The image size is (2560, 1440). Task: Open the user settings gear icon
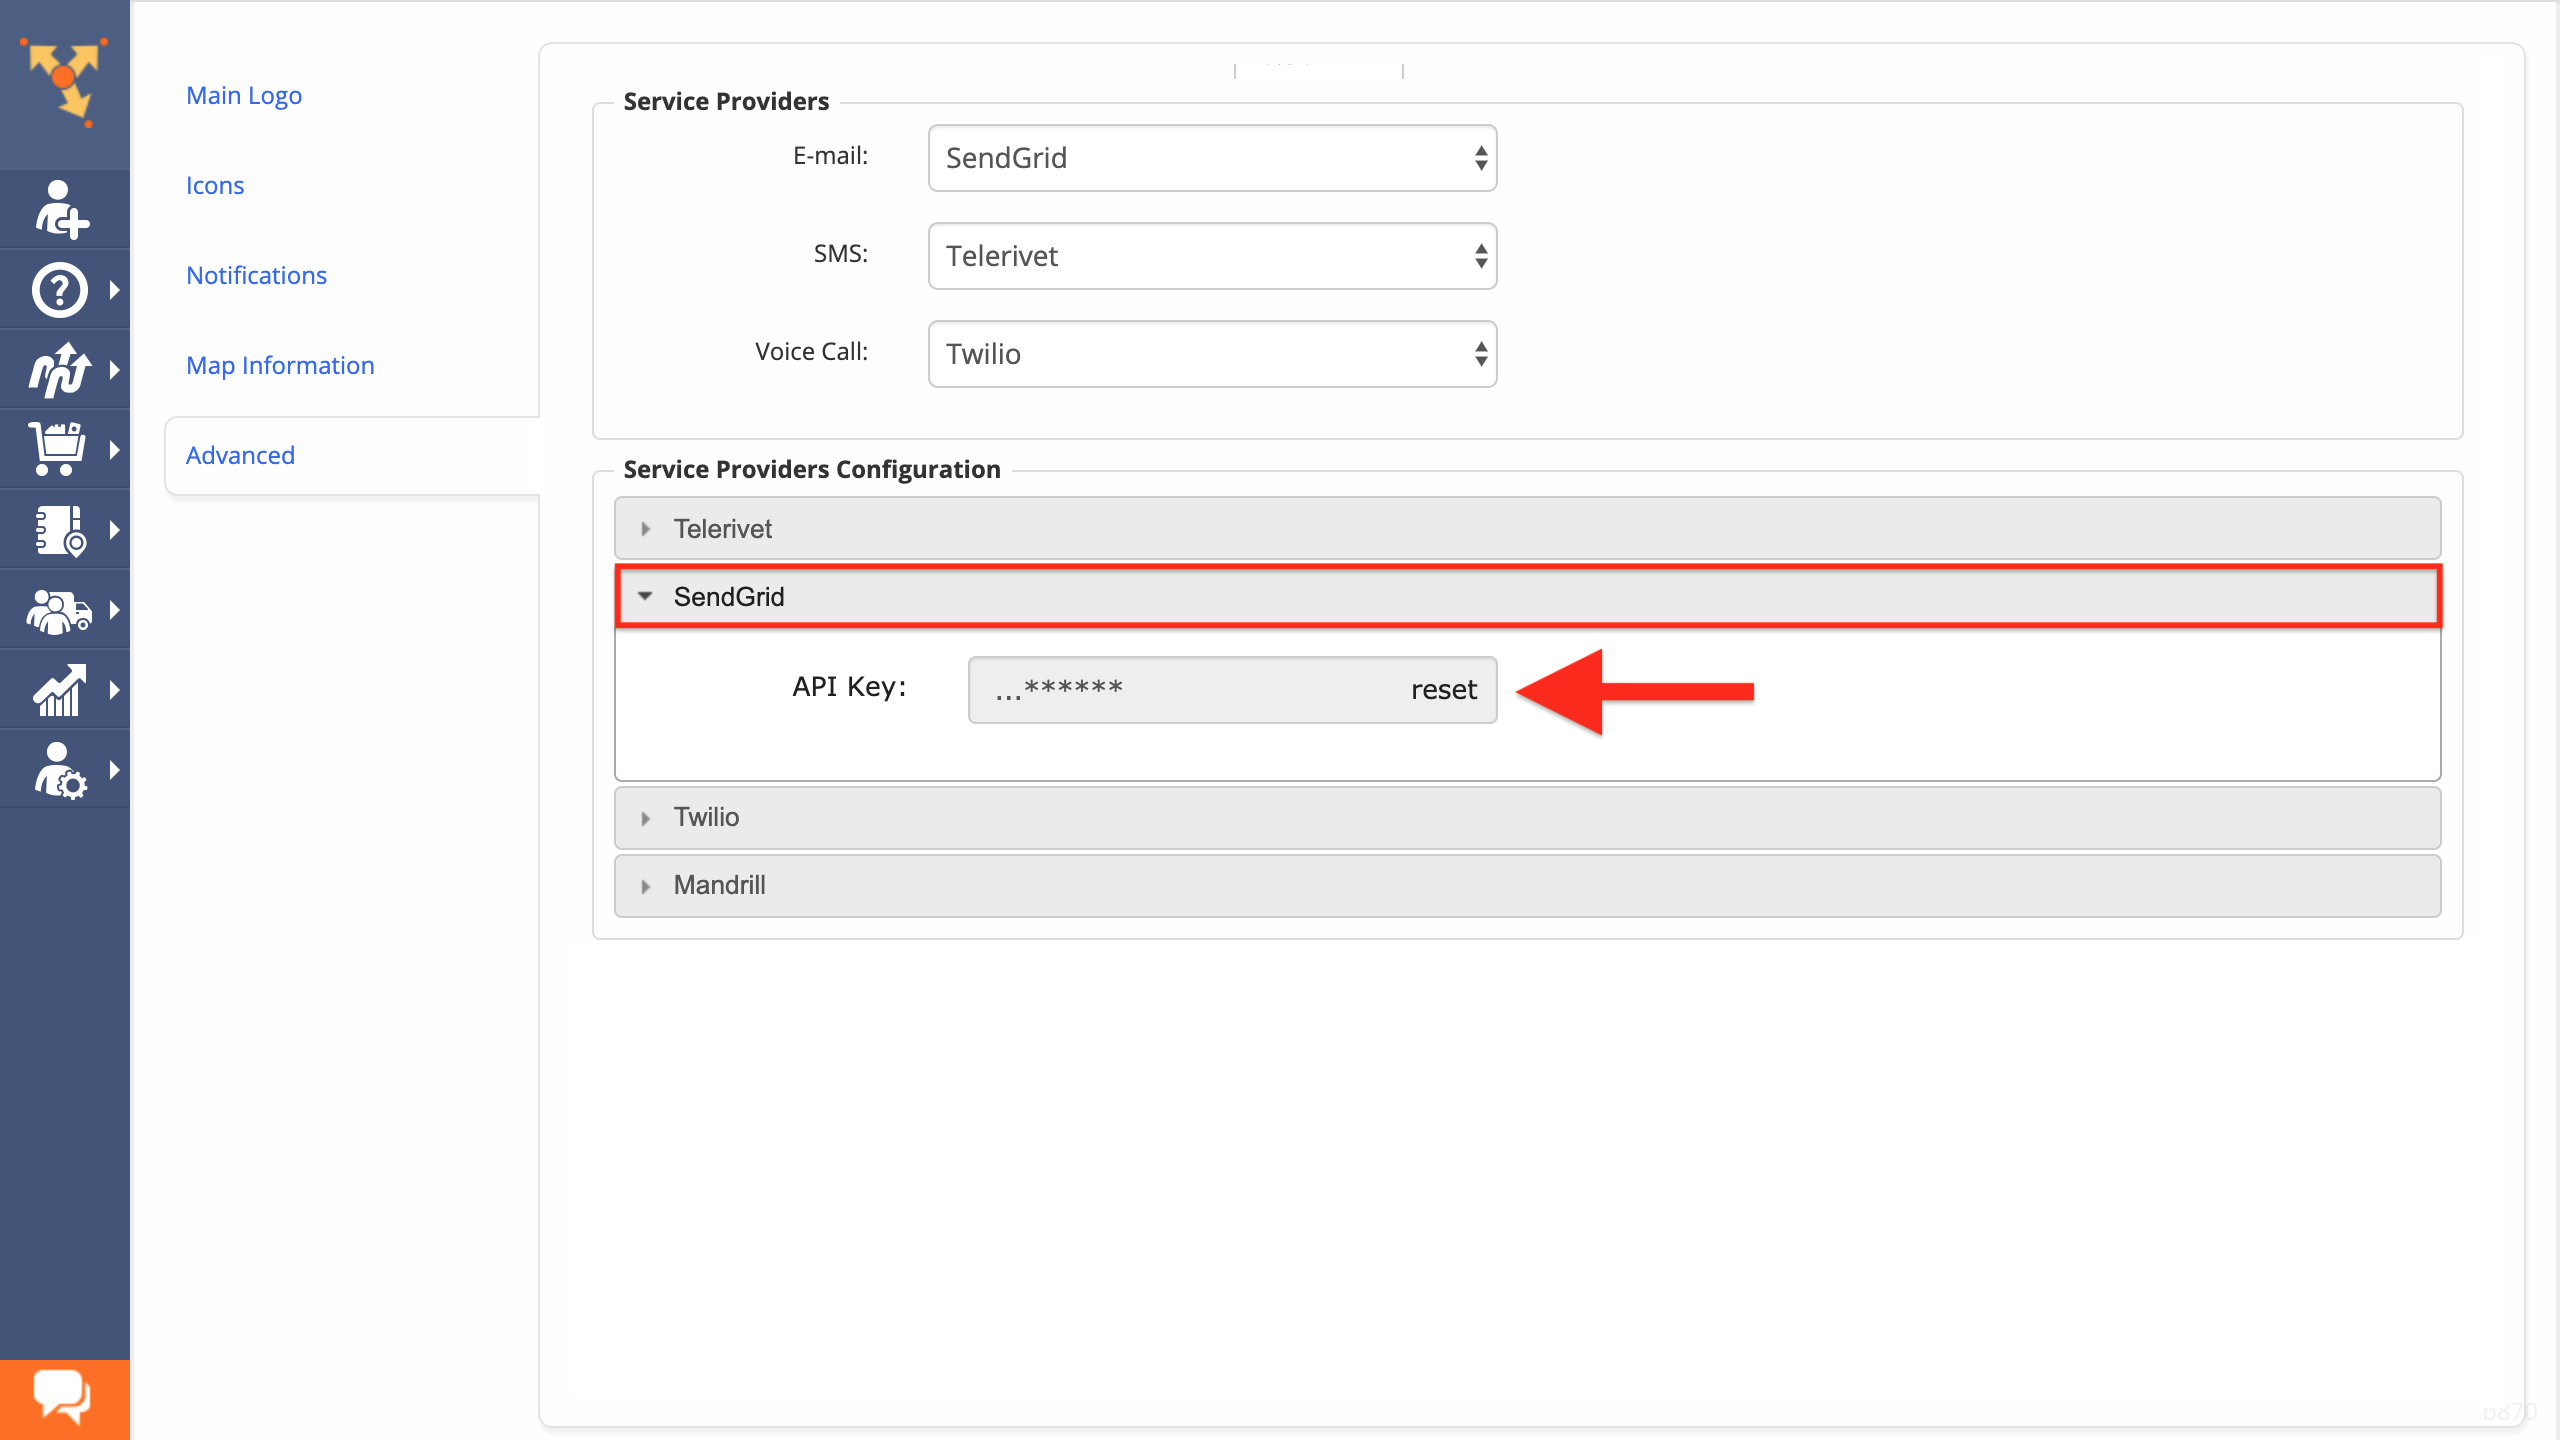coord(60,770)
